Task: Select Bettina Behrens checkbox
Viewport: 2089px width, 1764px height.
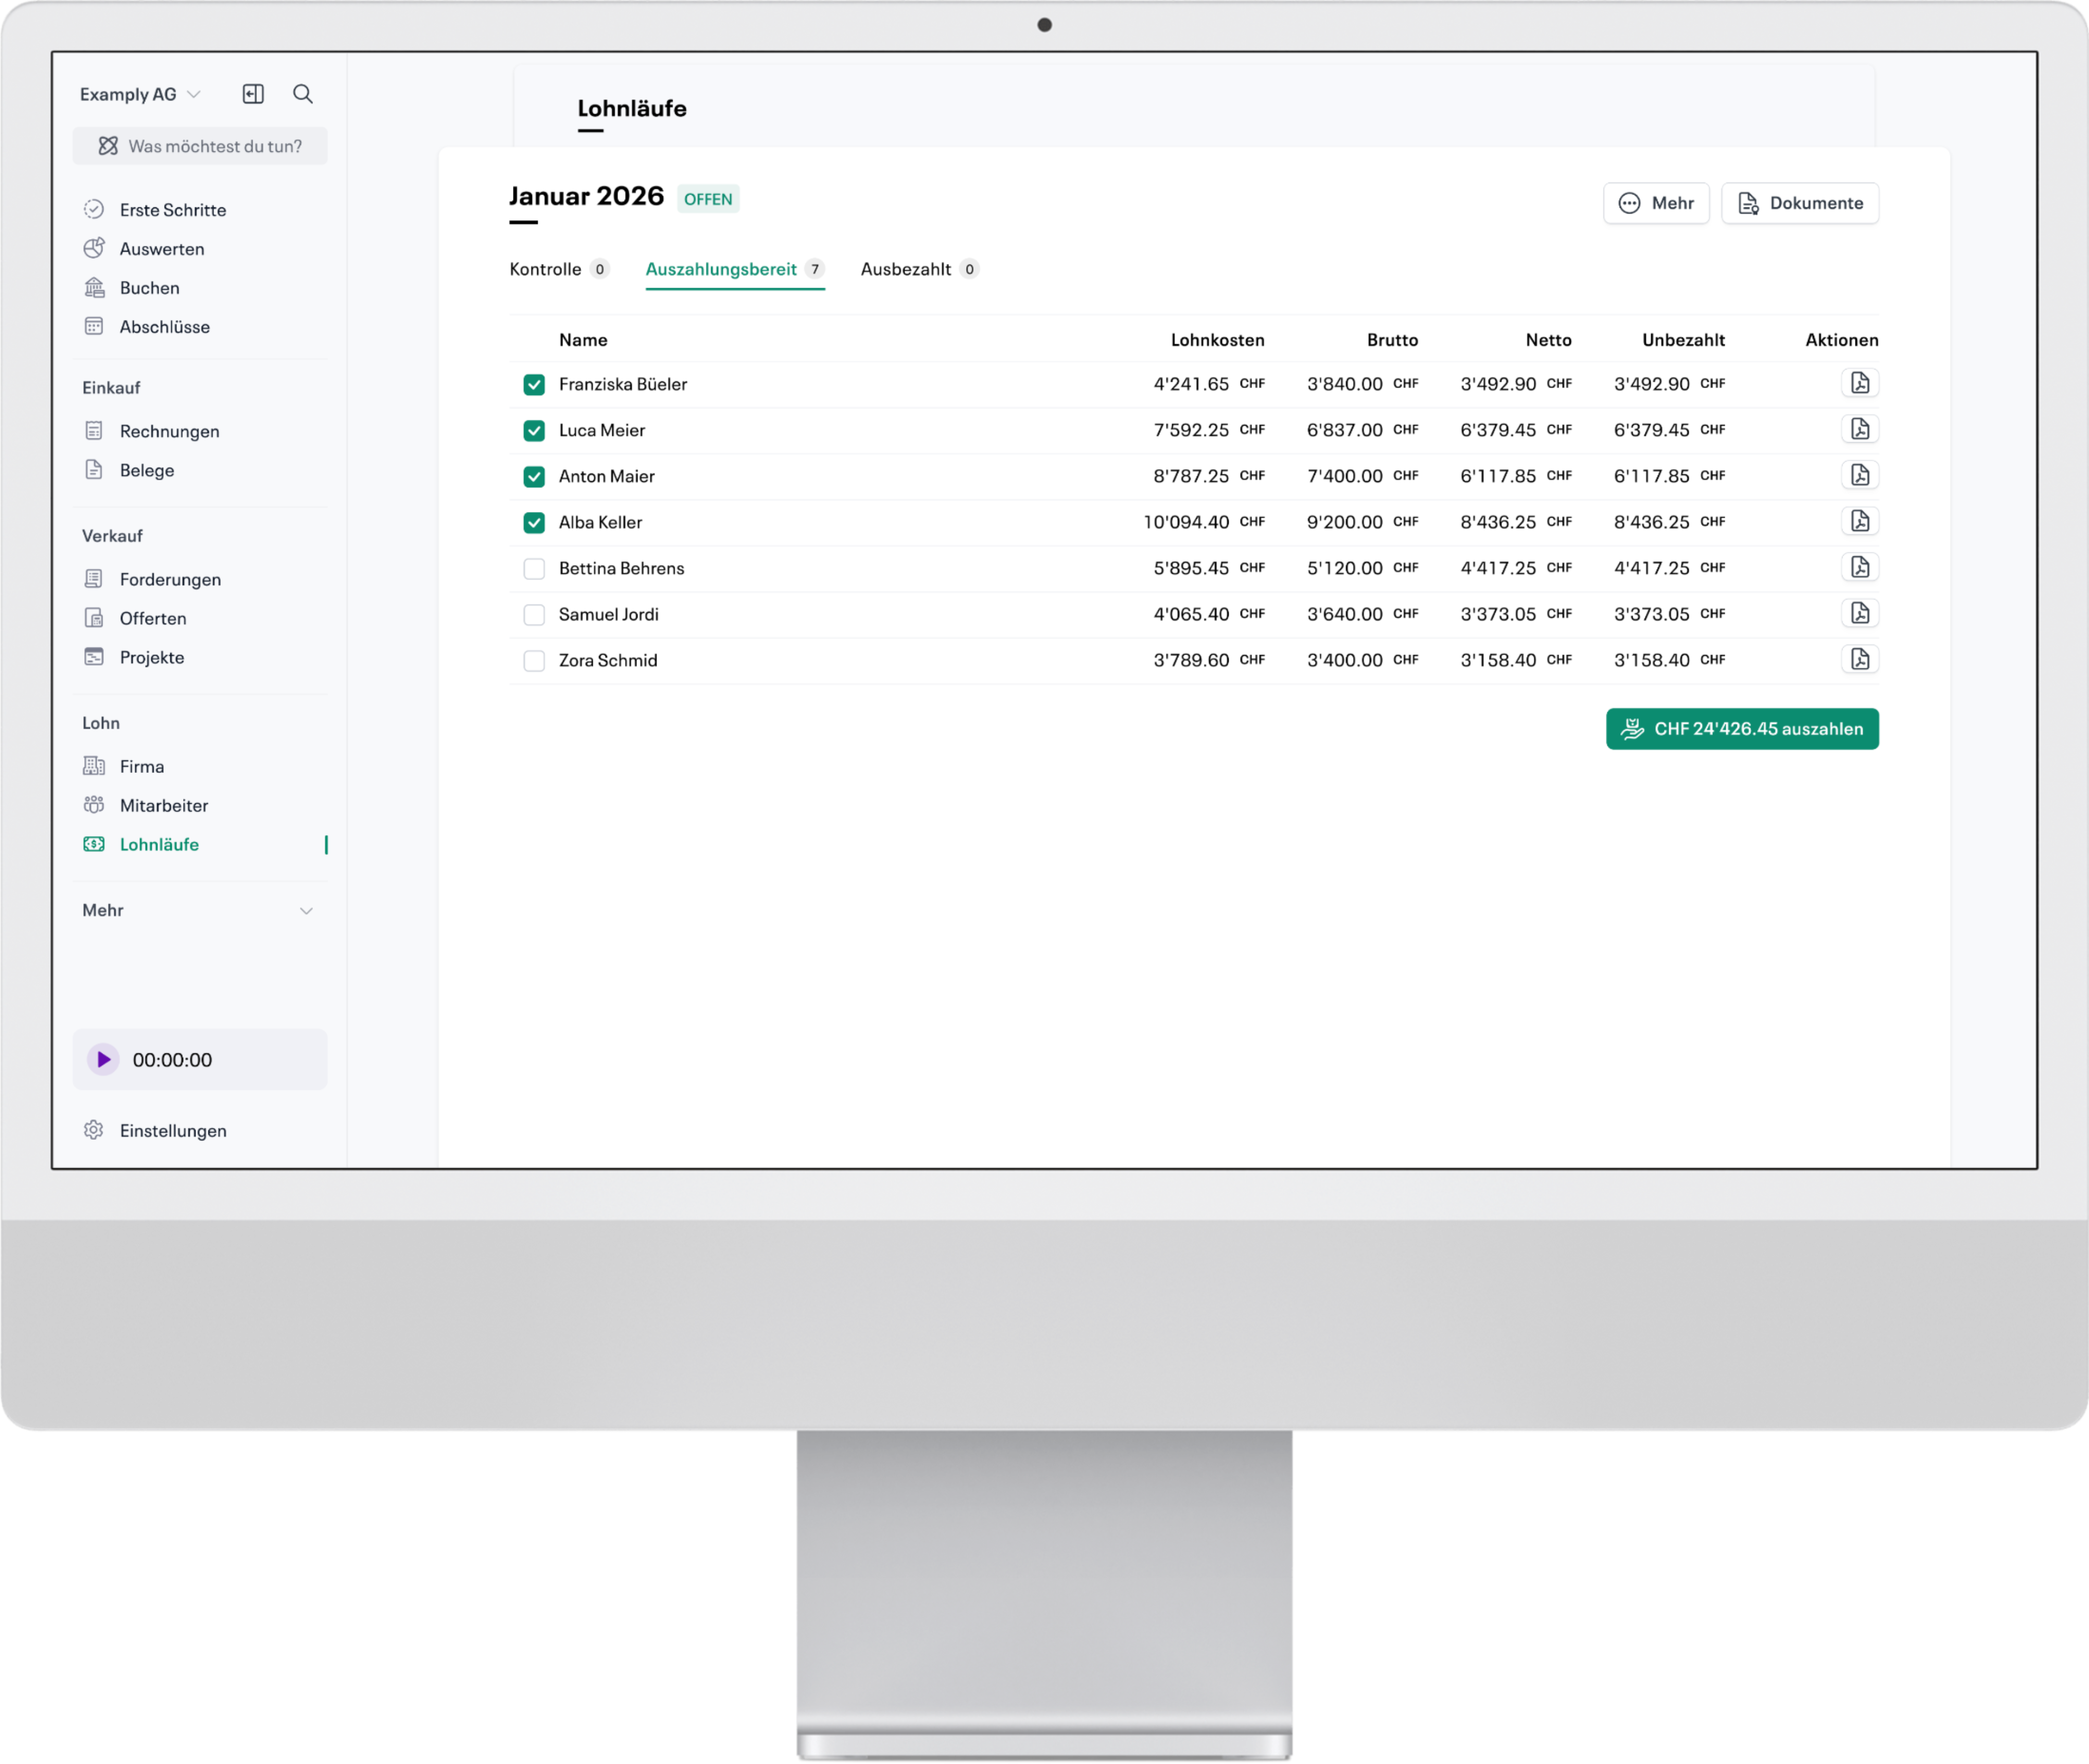Action: click(x=534, y=569)
